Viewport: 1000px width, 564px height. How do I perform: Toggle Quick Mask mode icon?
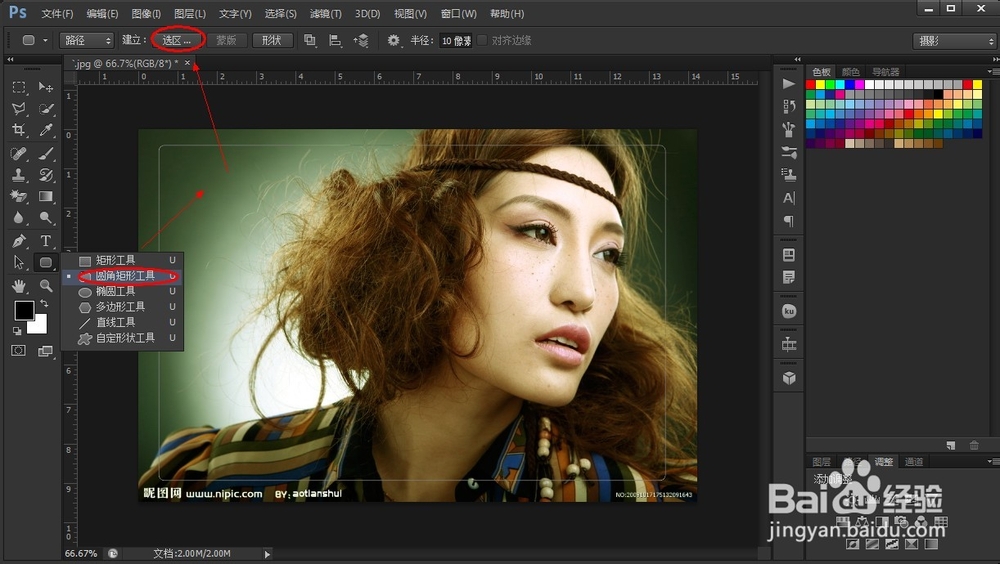coord(18,351)
